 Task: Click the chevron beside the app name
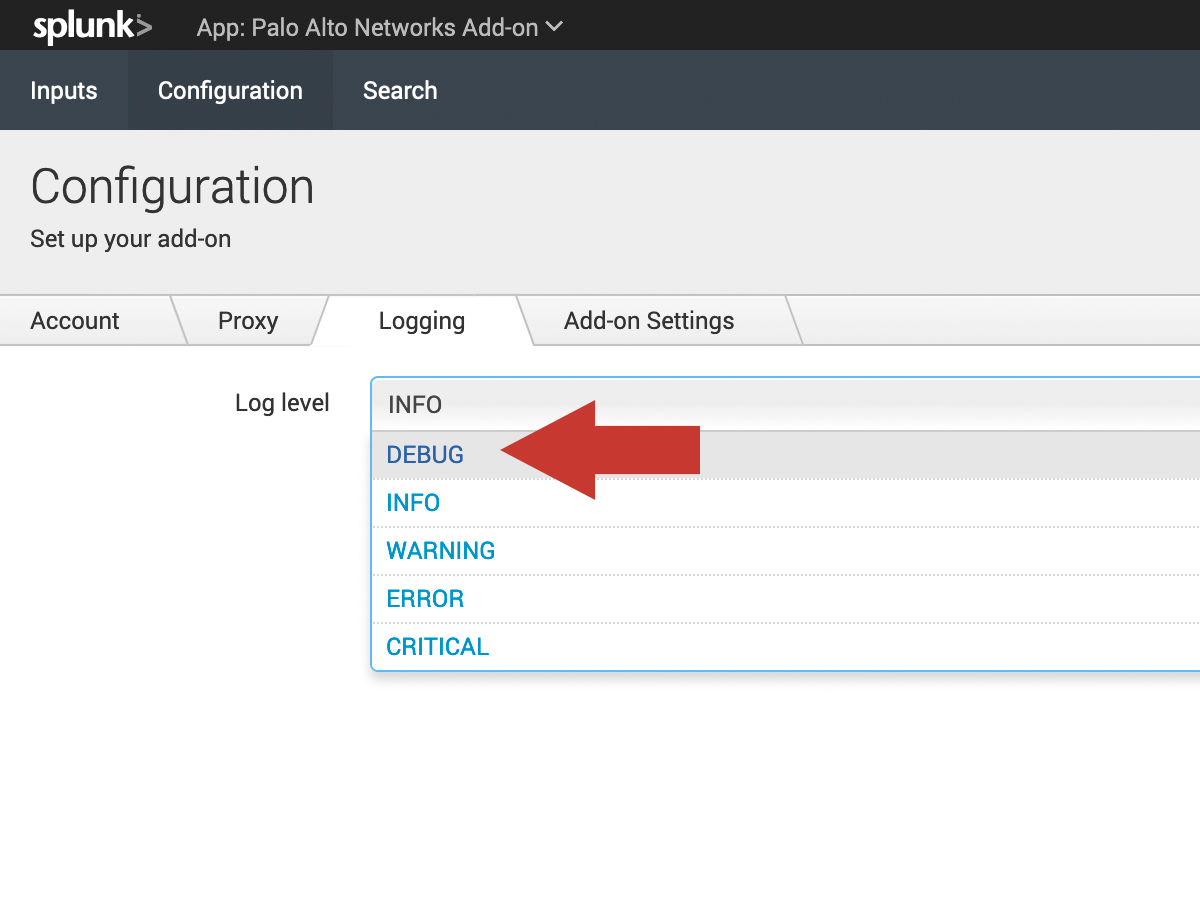click(555, 27)
